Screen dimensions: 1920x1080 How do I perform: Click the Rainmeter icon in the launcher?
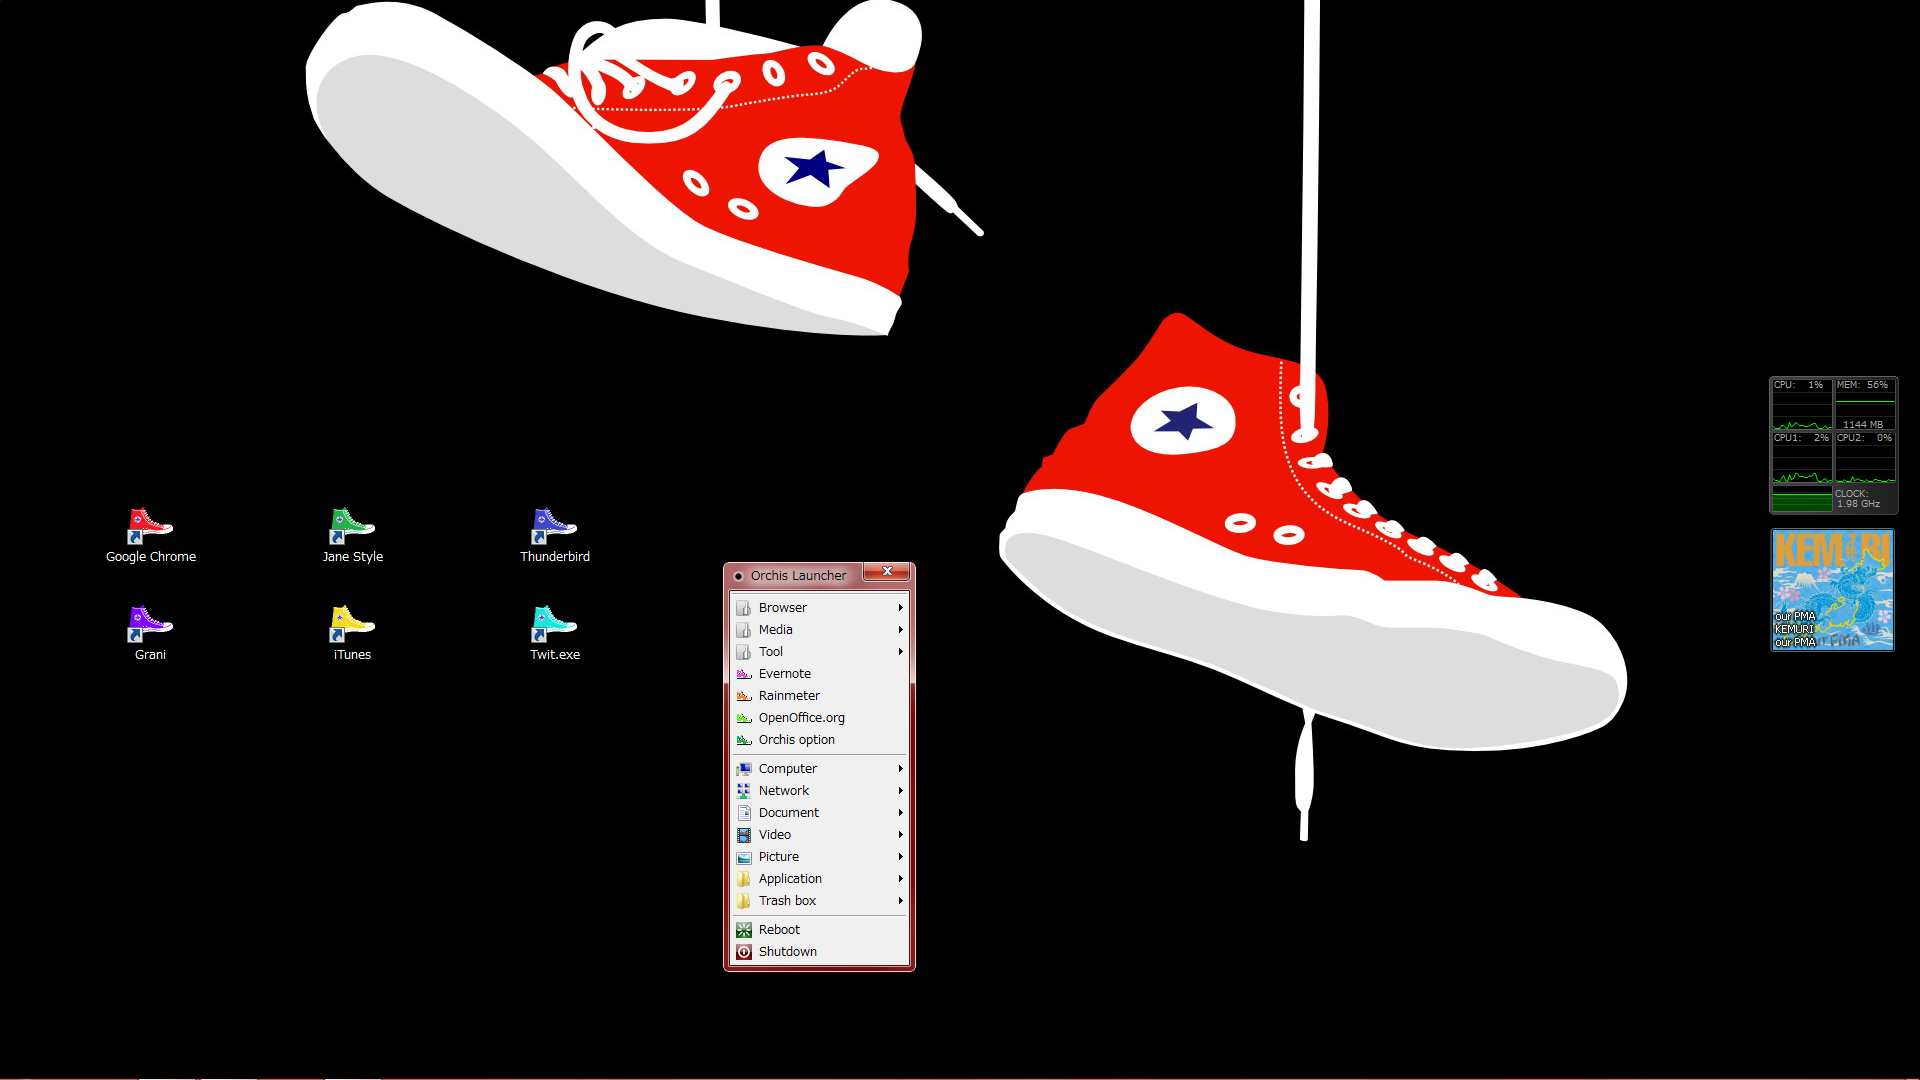[x=744, y=696]
